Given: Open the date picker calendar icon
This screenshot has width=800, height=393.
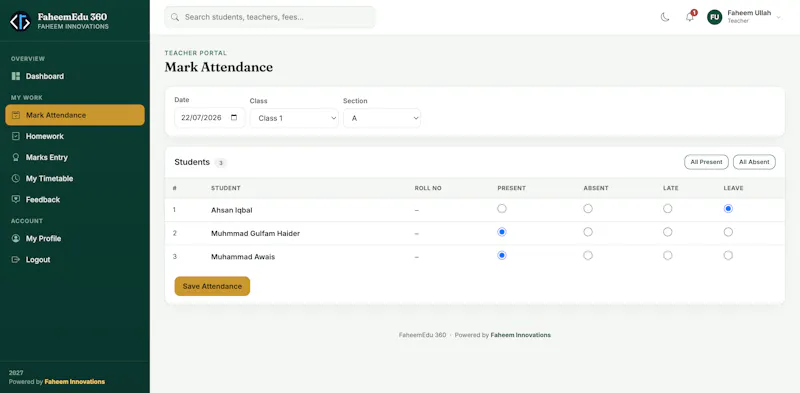Looking at the screenshot, I should [234, 117].
